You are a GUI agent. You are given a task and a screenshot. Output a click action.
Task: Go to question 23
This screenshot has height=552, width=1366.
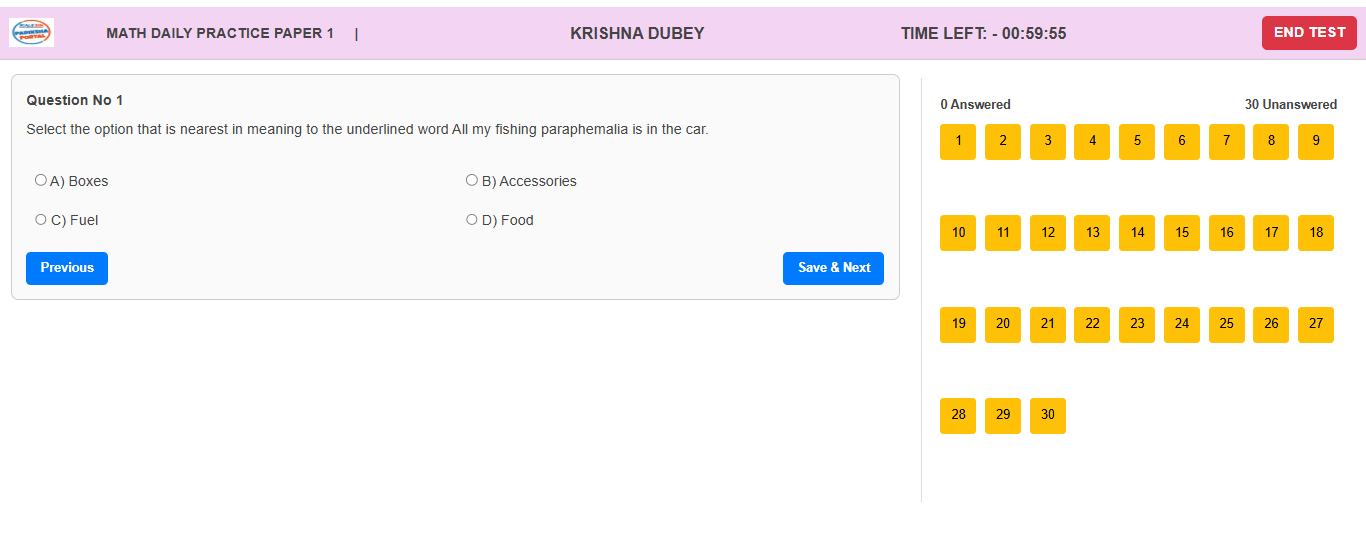click(1137, 325)
